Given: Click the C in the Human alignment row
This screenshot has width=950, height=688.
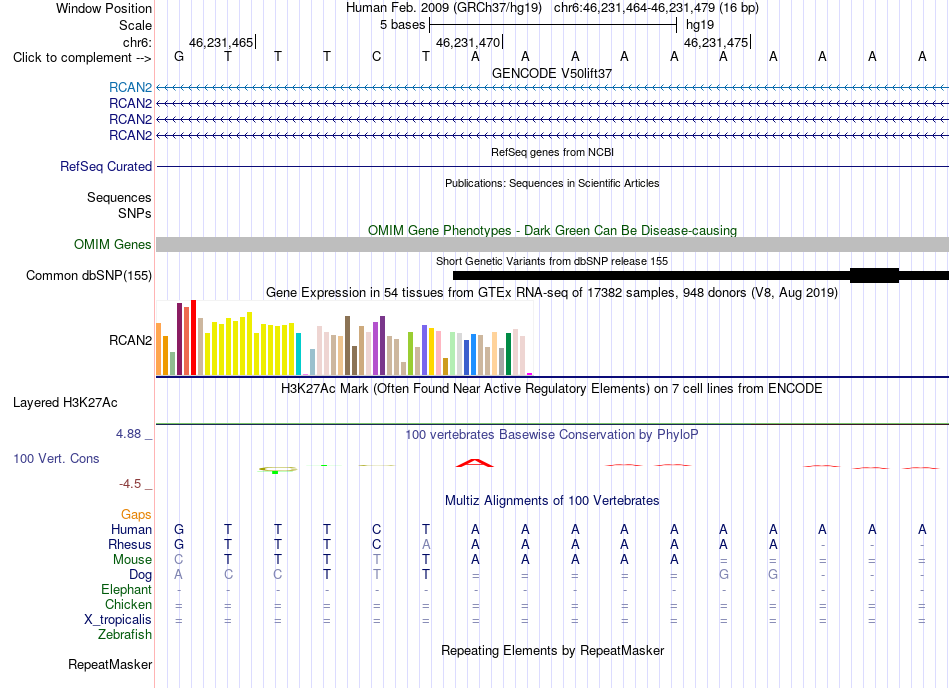Looking at the screenshot, I should click(x=377, y=530).
